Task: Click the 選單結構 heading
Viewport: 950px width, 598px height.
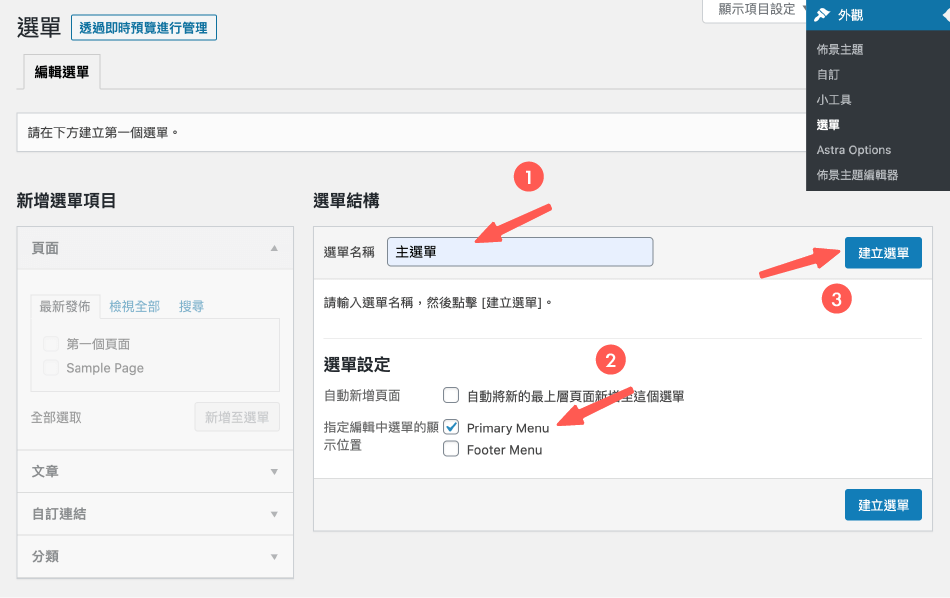Action: coord(346,201)
